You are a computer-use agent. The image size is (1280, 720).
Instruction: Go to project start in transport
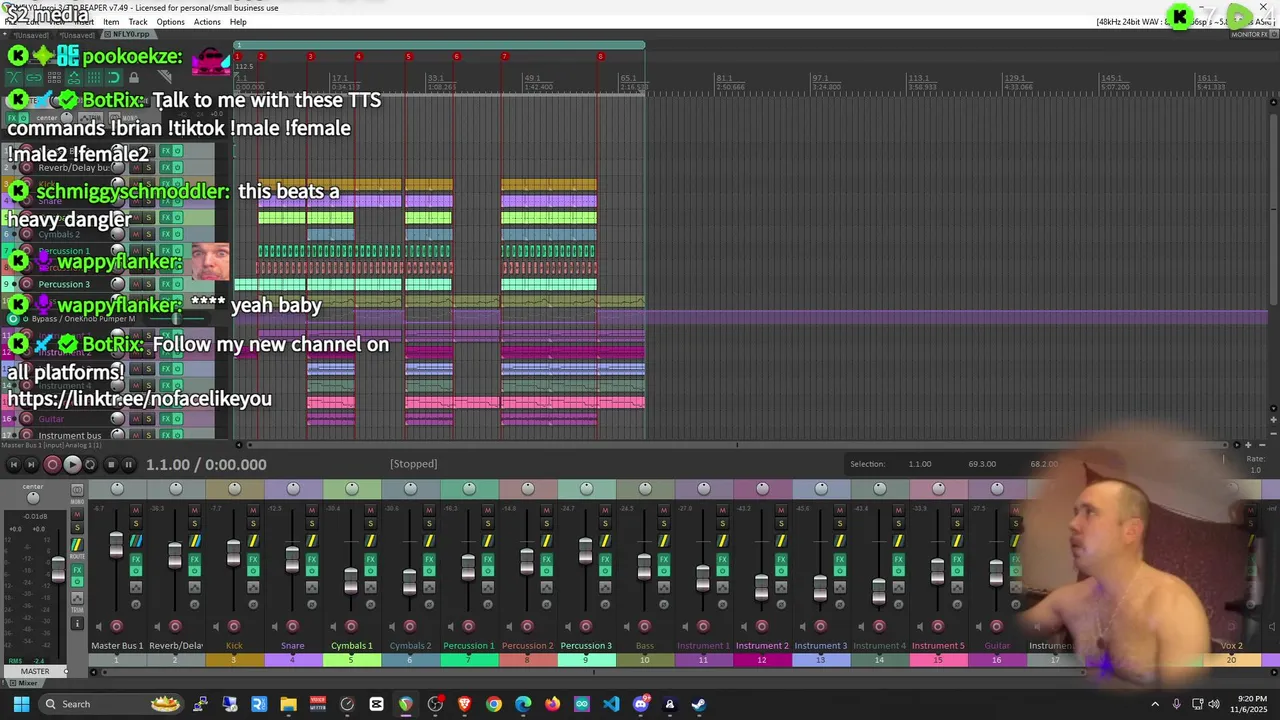coord(13,464)
